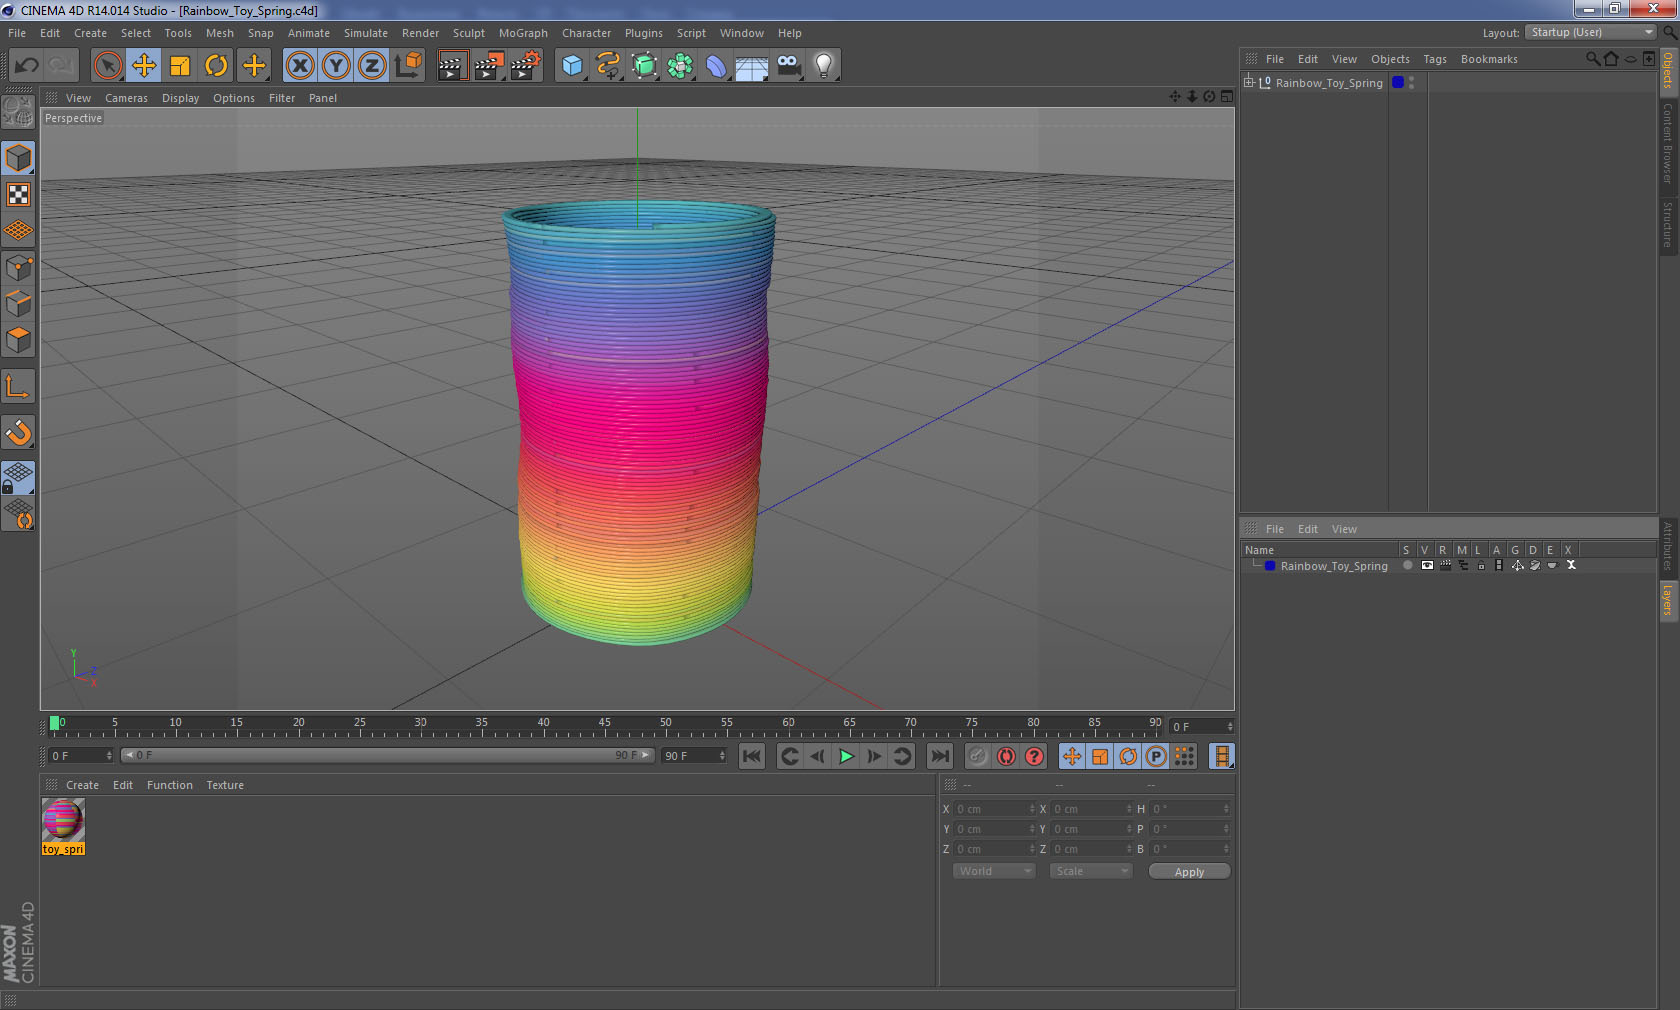The height and width of the screenshot is (1010, 1680).
Task: Open the Simulate menu
Action: tap(366, 33)
